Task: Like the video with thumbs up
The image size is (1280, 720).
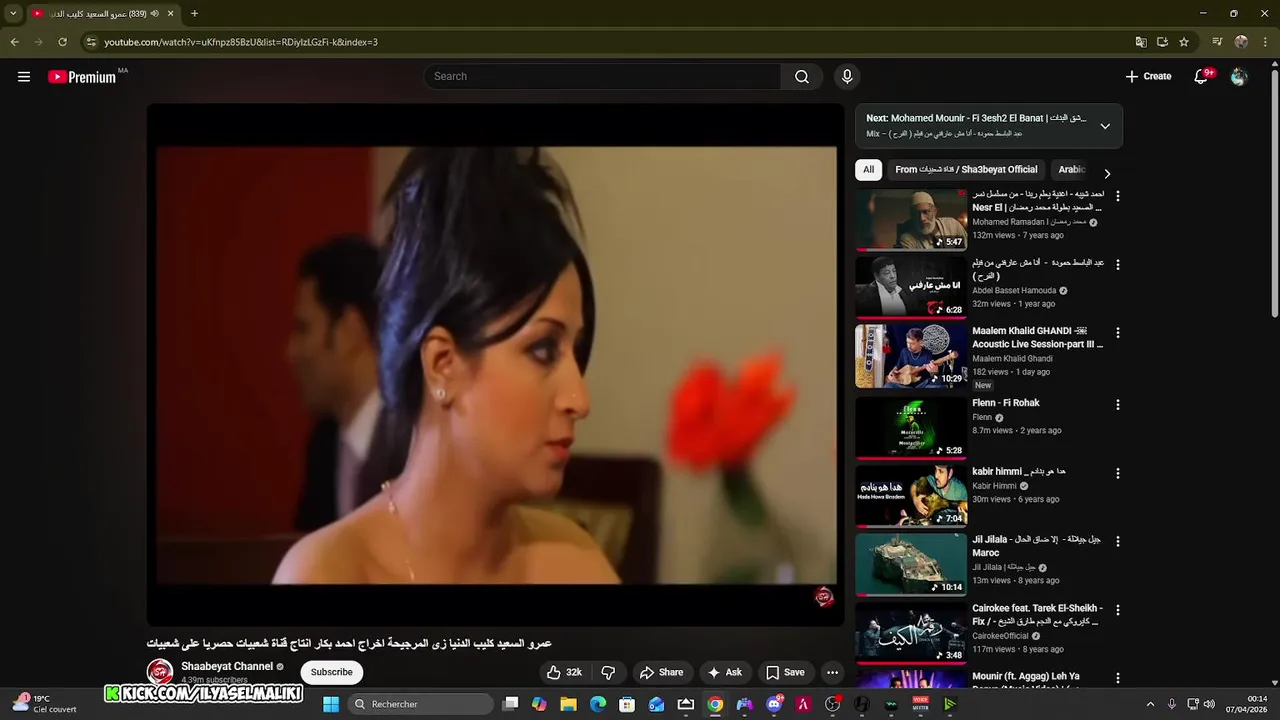Action: click(564, 673)
